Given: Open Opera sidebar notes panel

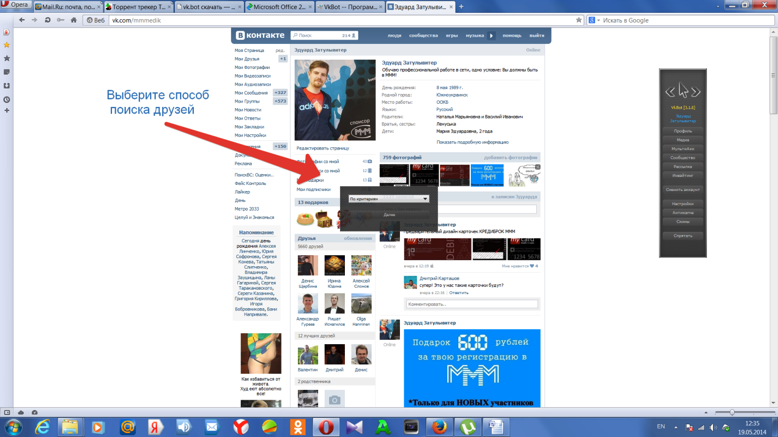Looking at the screenshot, I should (6, 72).
